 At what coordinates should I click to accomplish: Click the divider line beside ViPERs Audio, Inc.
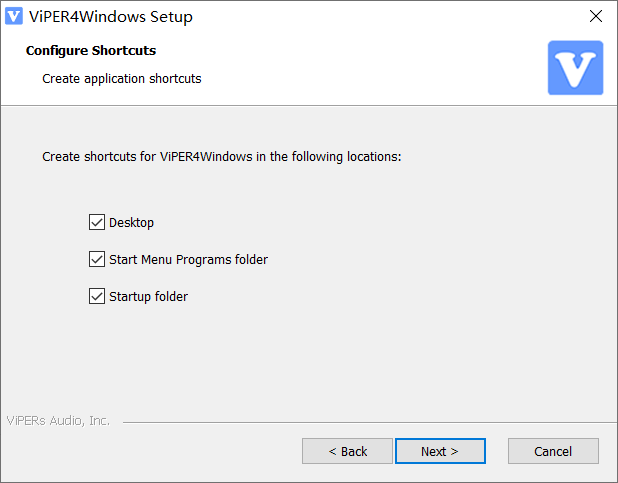[370, 422]
